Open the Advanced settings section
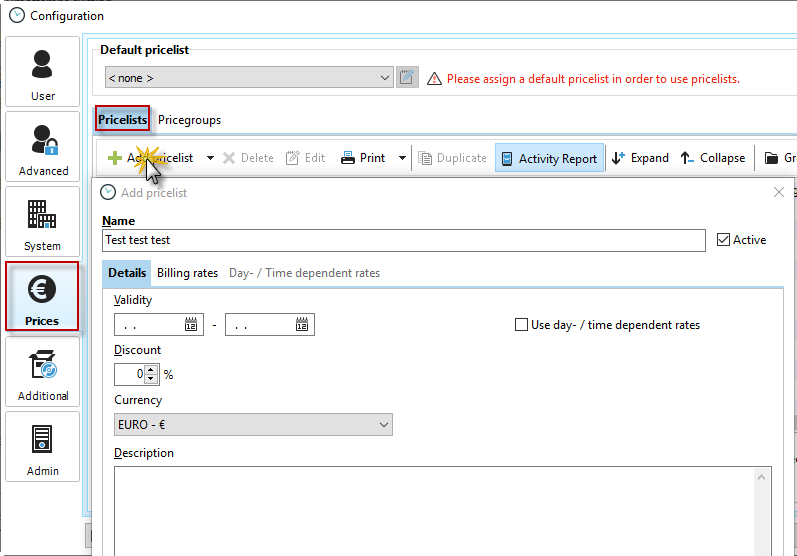The width and height of the screenshot is (797, 556). click(x=43, y=147)
